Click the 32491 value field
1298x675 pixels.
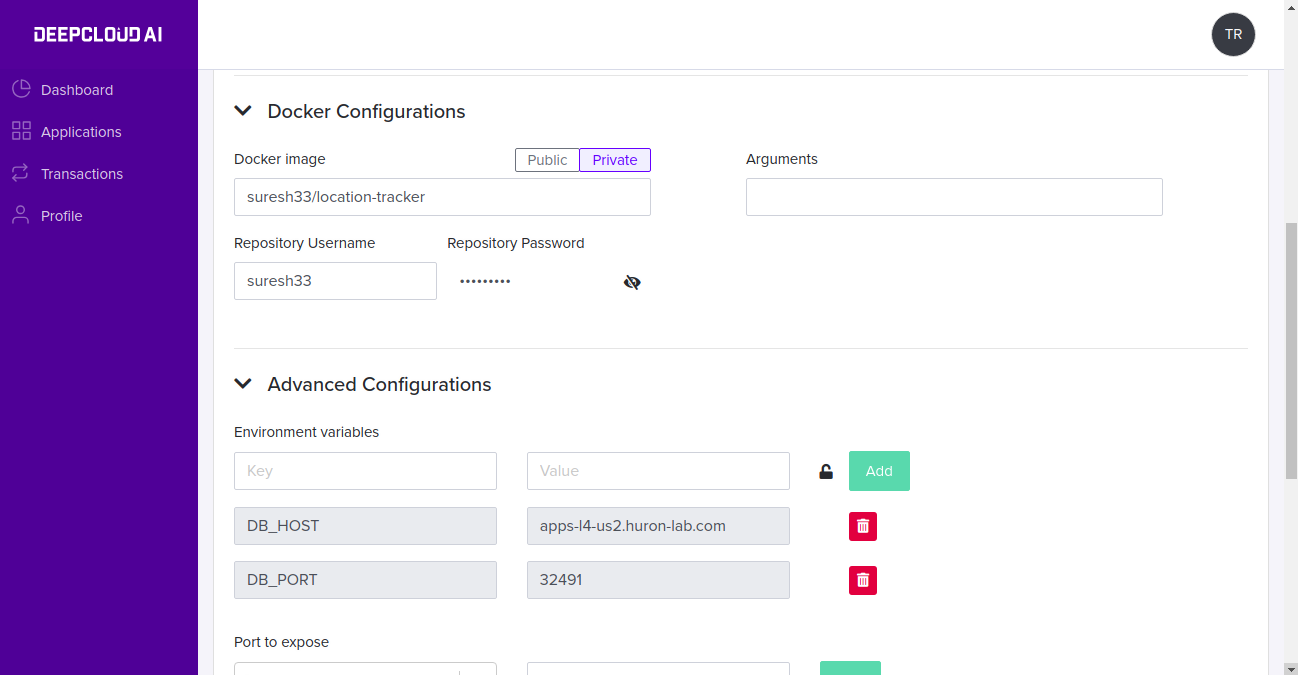click(x=658, y=580)
